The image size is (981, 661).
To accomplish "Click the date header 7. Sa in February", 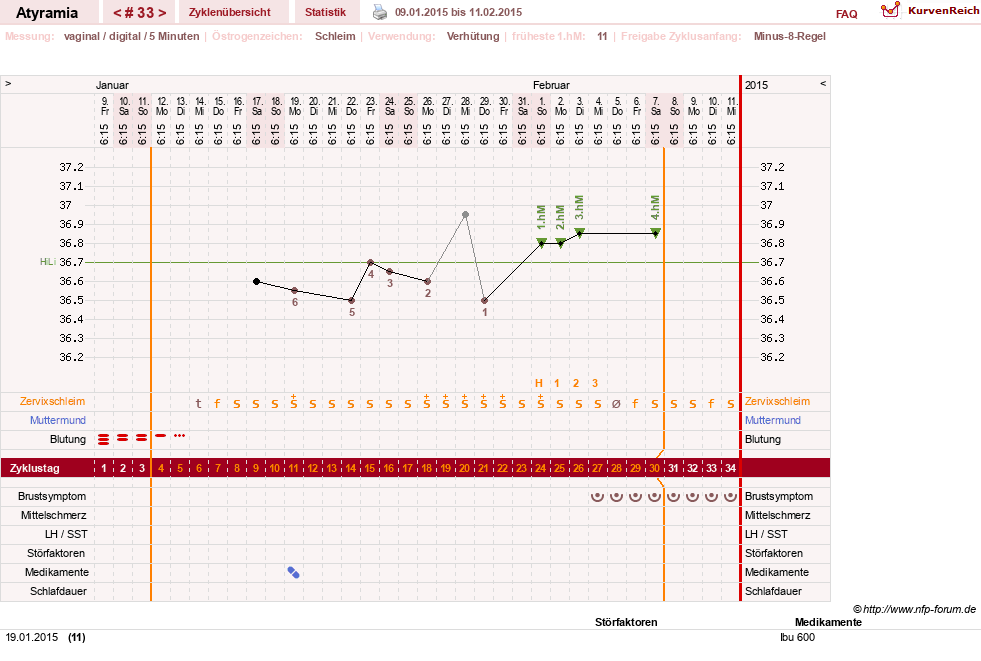I will [656, 106].
